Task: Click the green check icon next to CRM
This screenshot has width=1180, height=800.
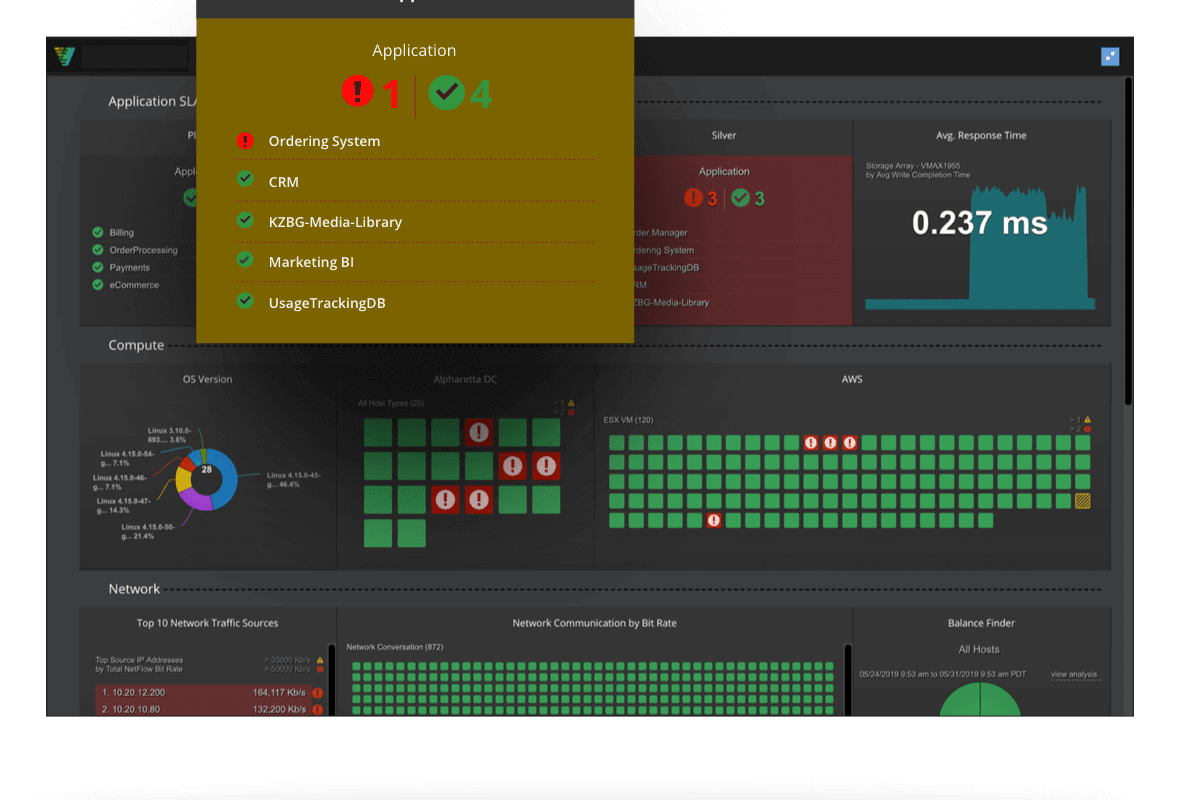Action: tap(245, 179)
